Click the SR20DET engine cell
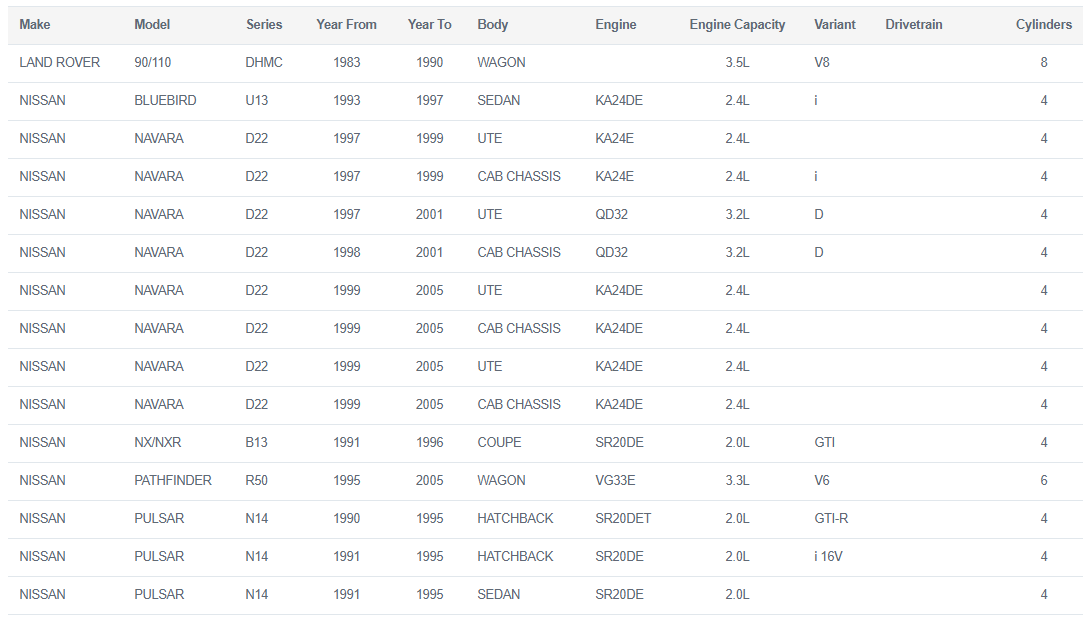The image size is (1083, 617). 623,518
